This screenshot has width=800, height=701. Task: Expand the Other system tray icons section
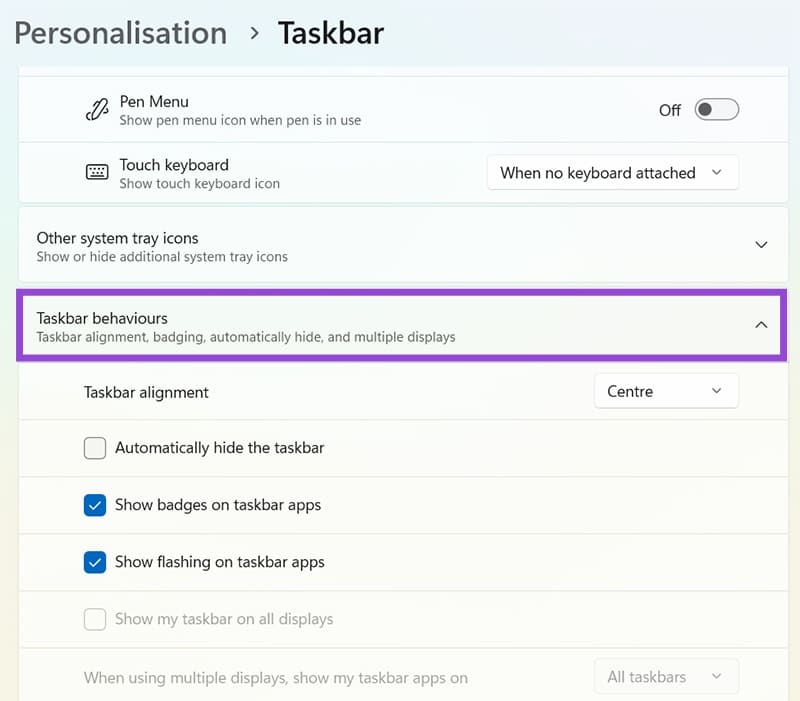pyautogui.click(x=761, y=244)
